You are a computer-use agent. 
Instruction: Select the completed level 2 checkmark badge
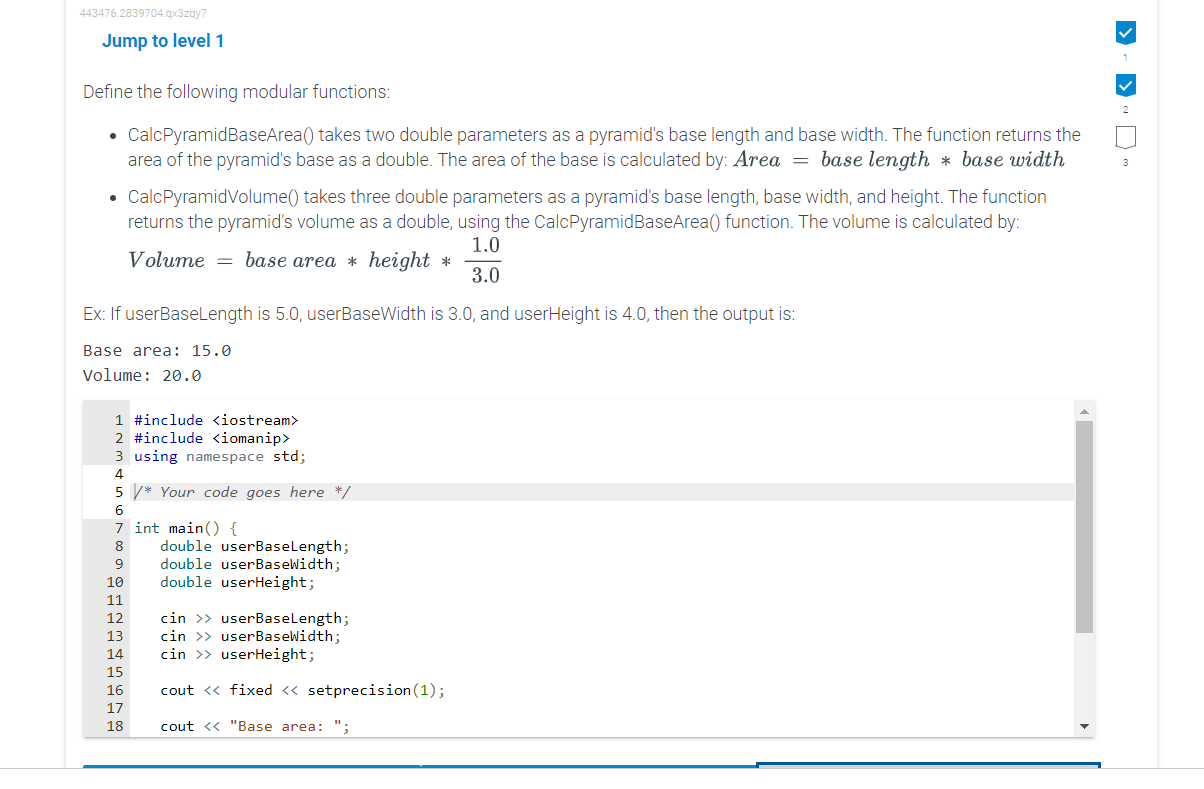(x=1125, y=87)
